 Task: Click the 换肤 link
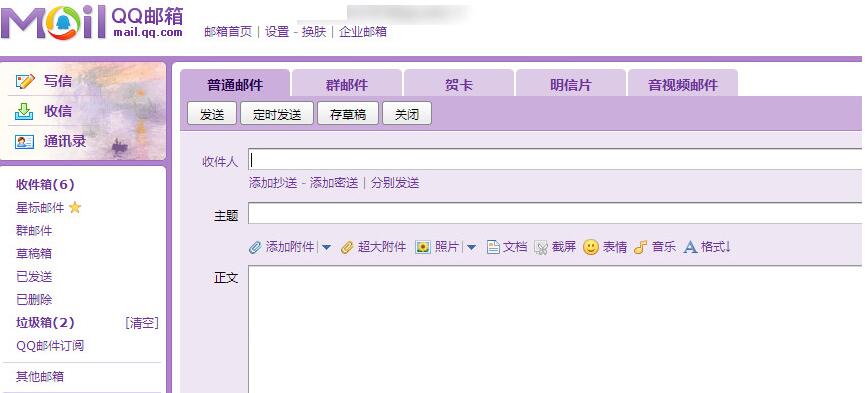[314, 31]
